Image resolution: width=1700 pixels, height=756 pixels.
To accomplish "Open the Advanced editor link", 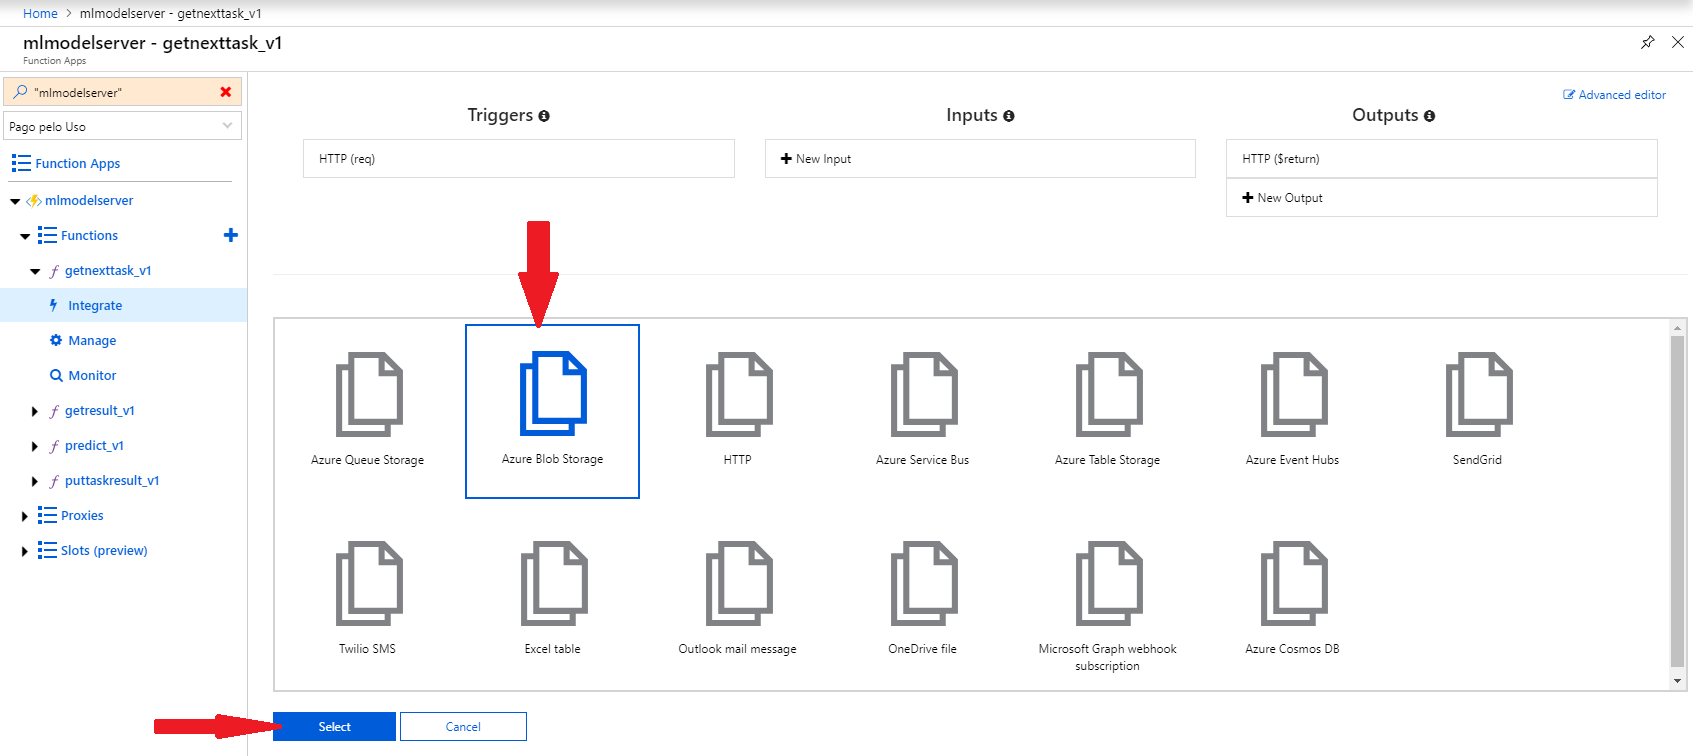I will click(1615, 95).
